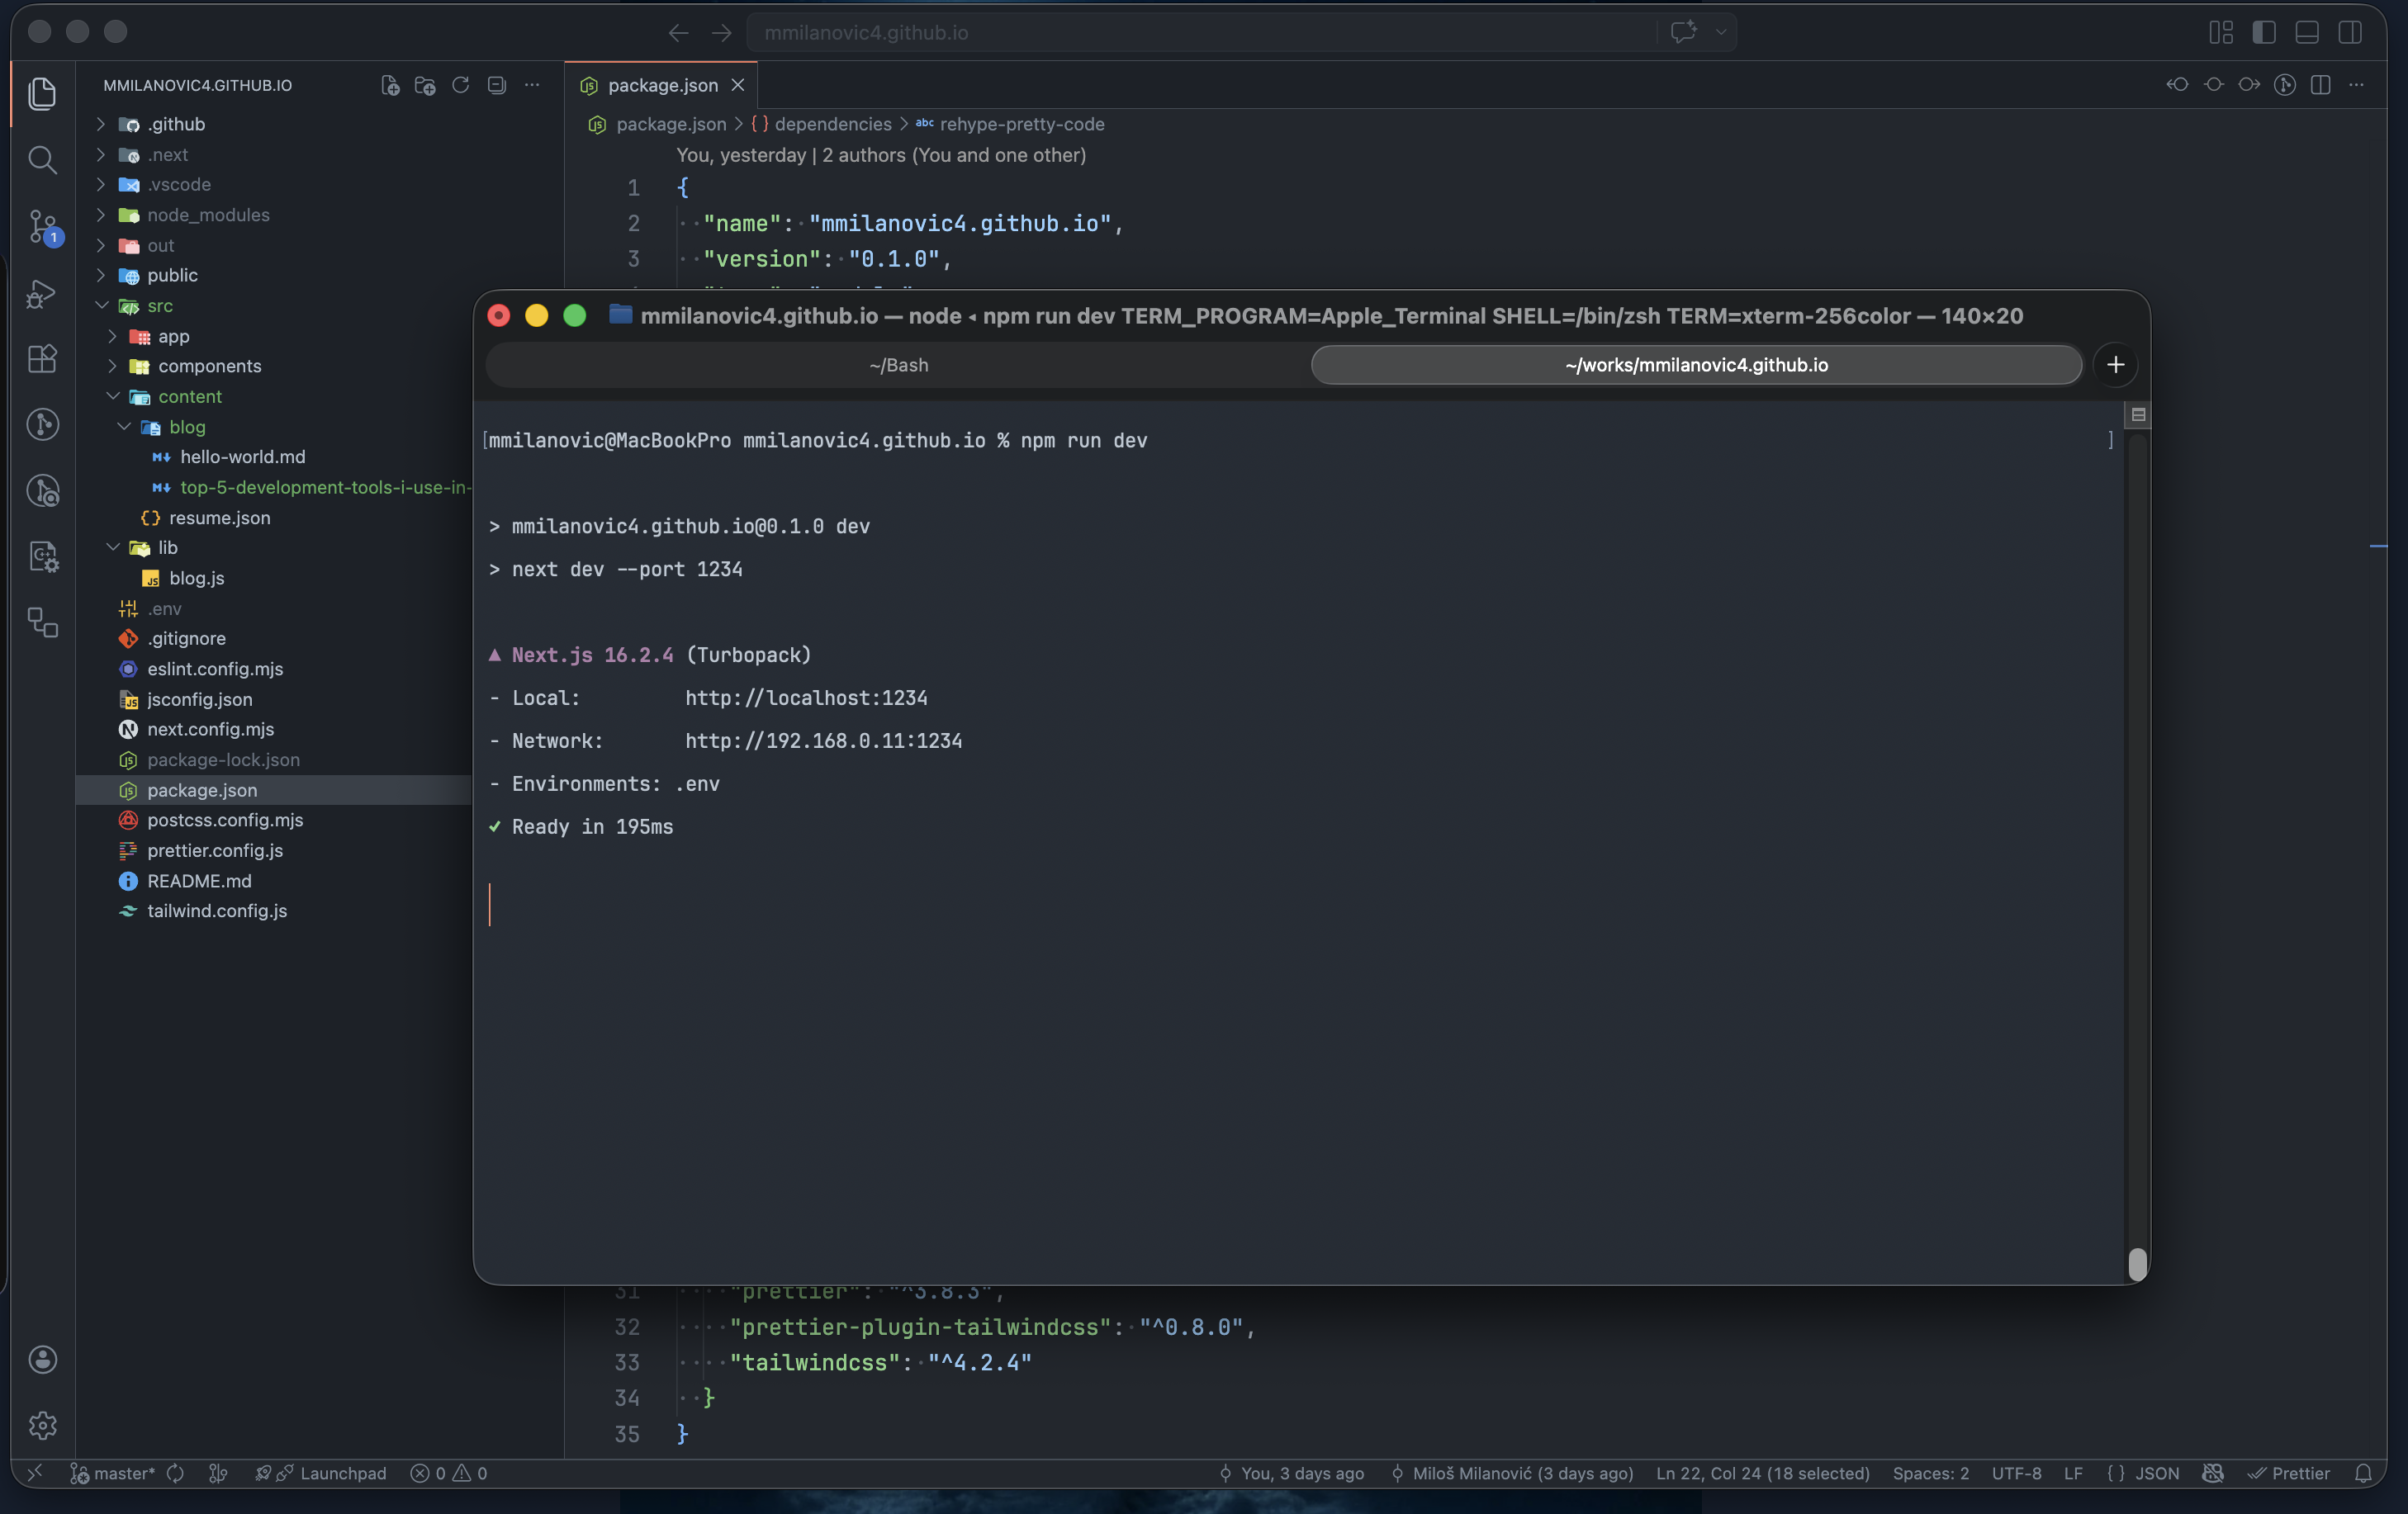Open Source Control view with badge
2408x1514 pixels.
click(x=42, y=227)
